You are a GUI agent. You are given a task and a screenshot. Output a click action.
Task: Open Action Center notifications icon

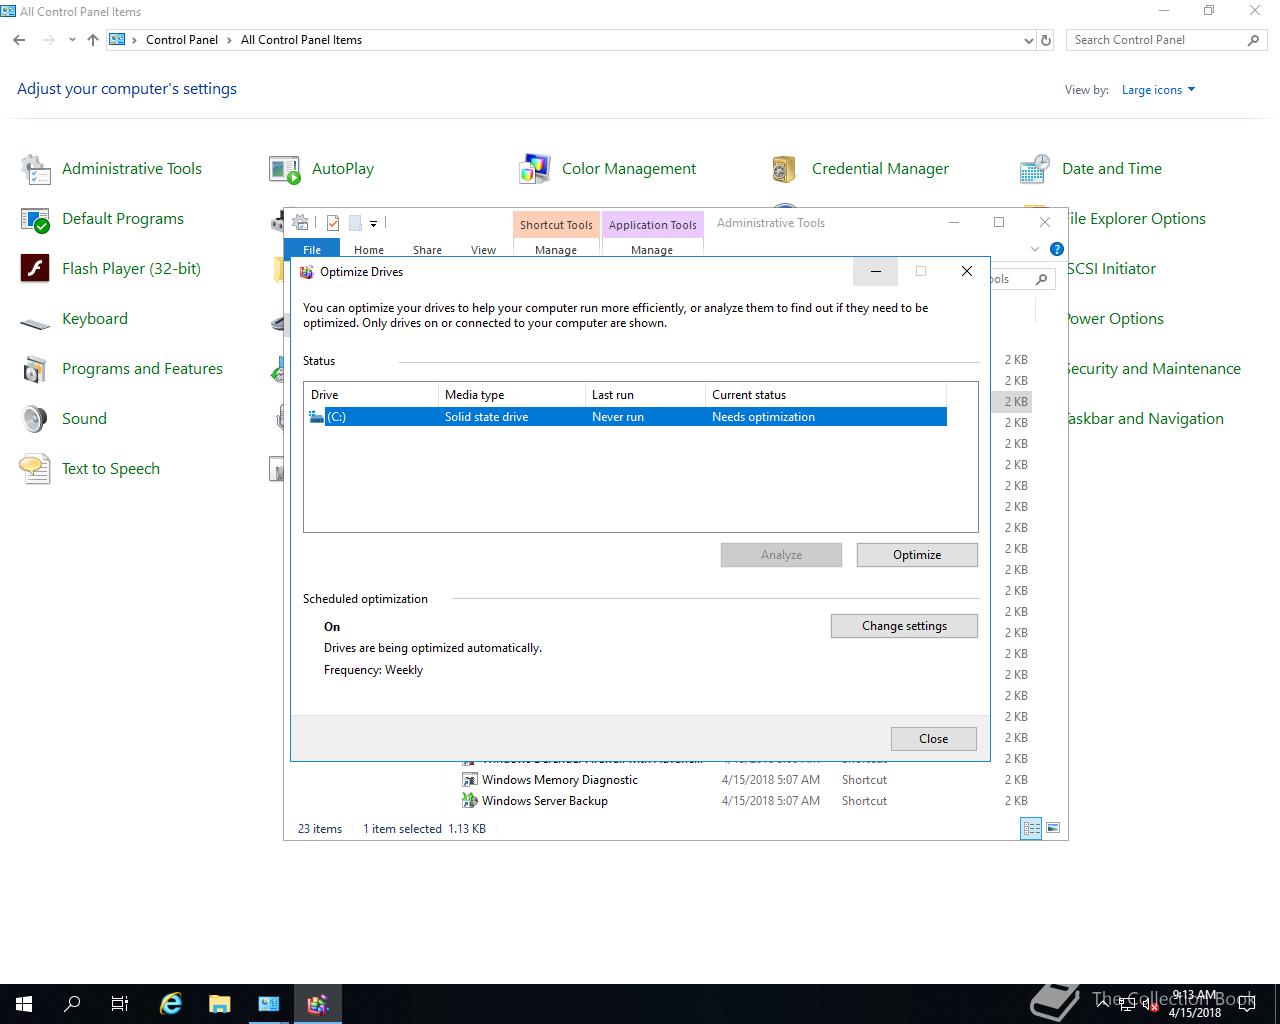(1246, 1004)
